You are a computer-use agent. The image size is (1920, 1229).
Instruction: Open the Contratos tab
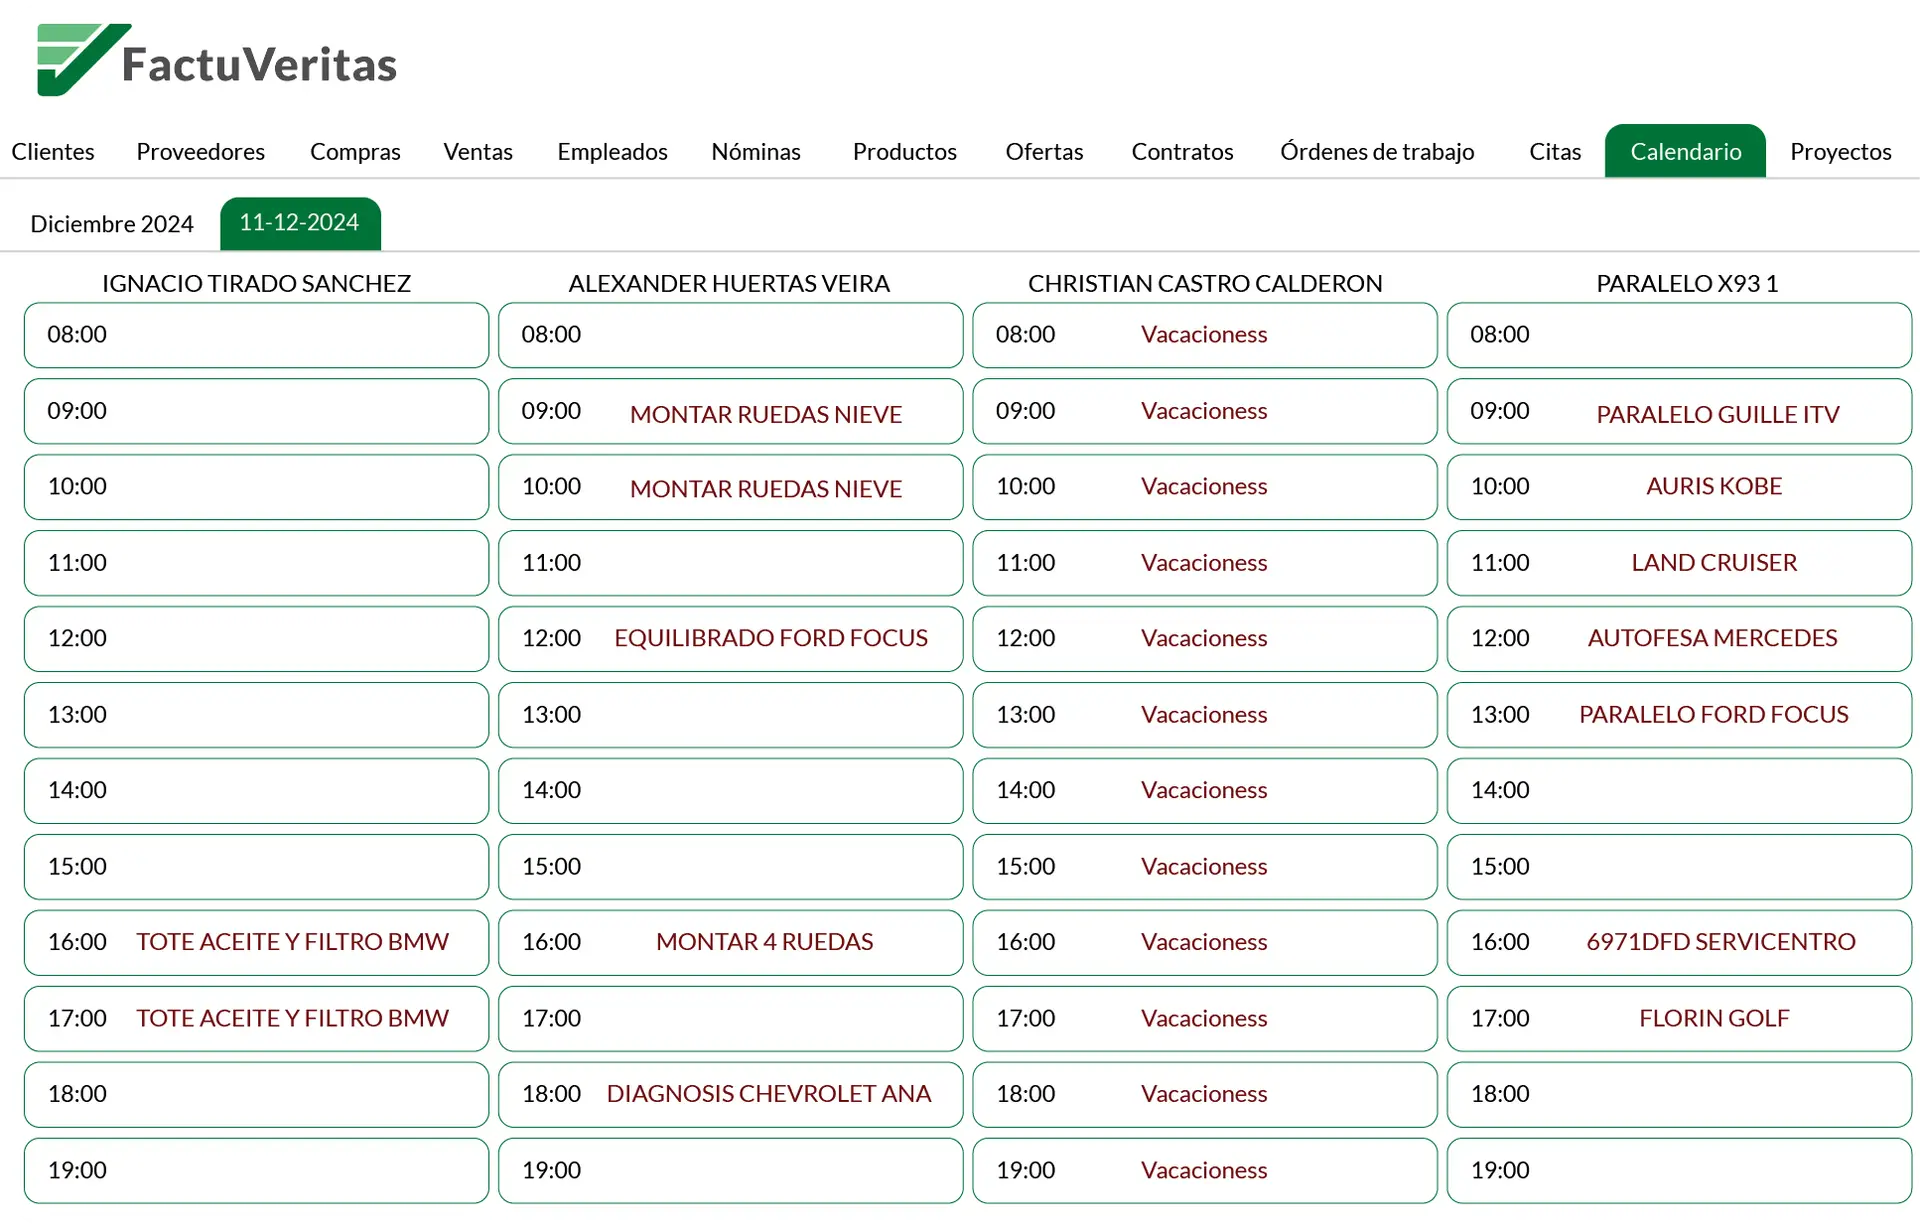(1182, 151)
